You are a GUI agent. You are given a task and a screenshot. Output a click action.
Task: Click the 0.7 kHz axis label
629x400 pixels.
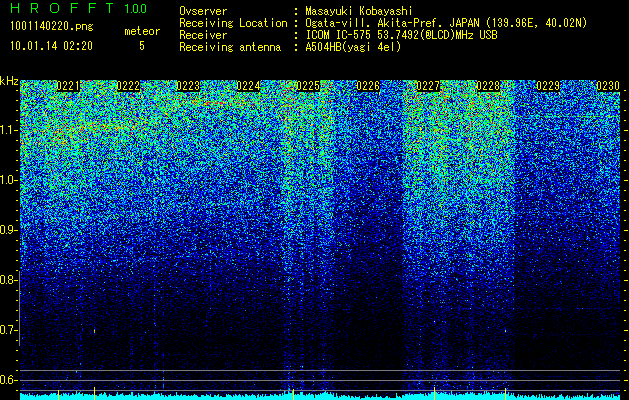(8, 330)
